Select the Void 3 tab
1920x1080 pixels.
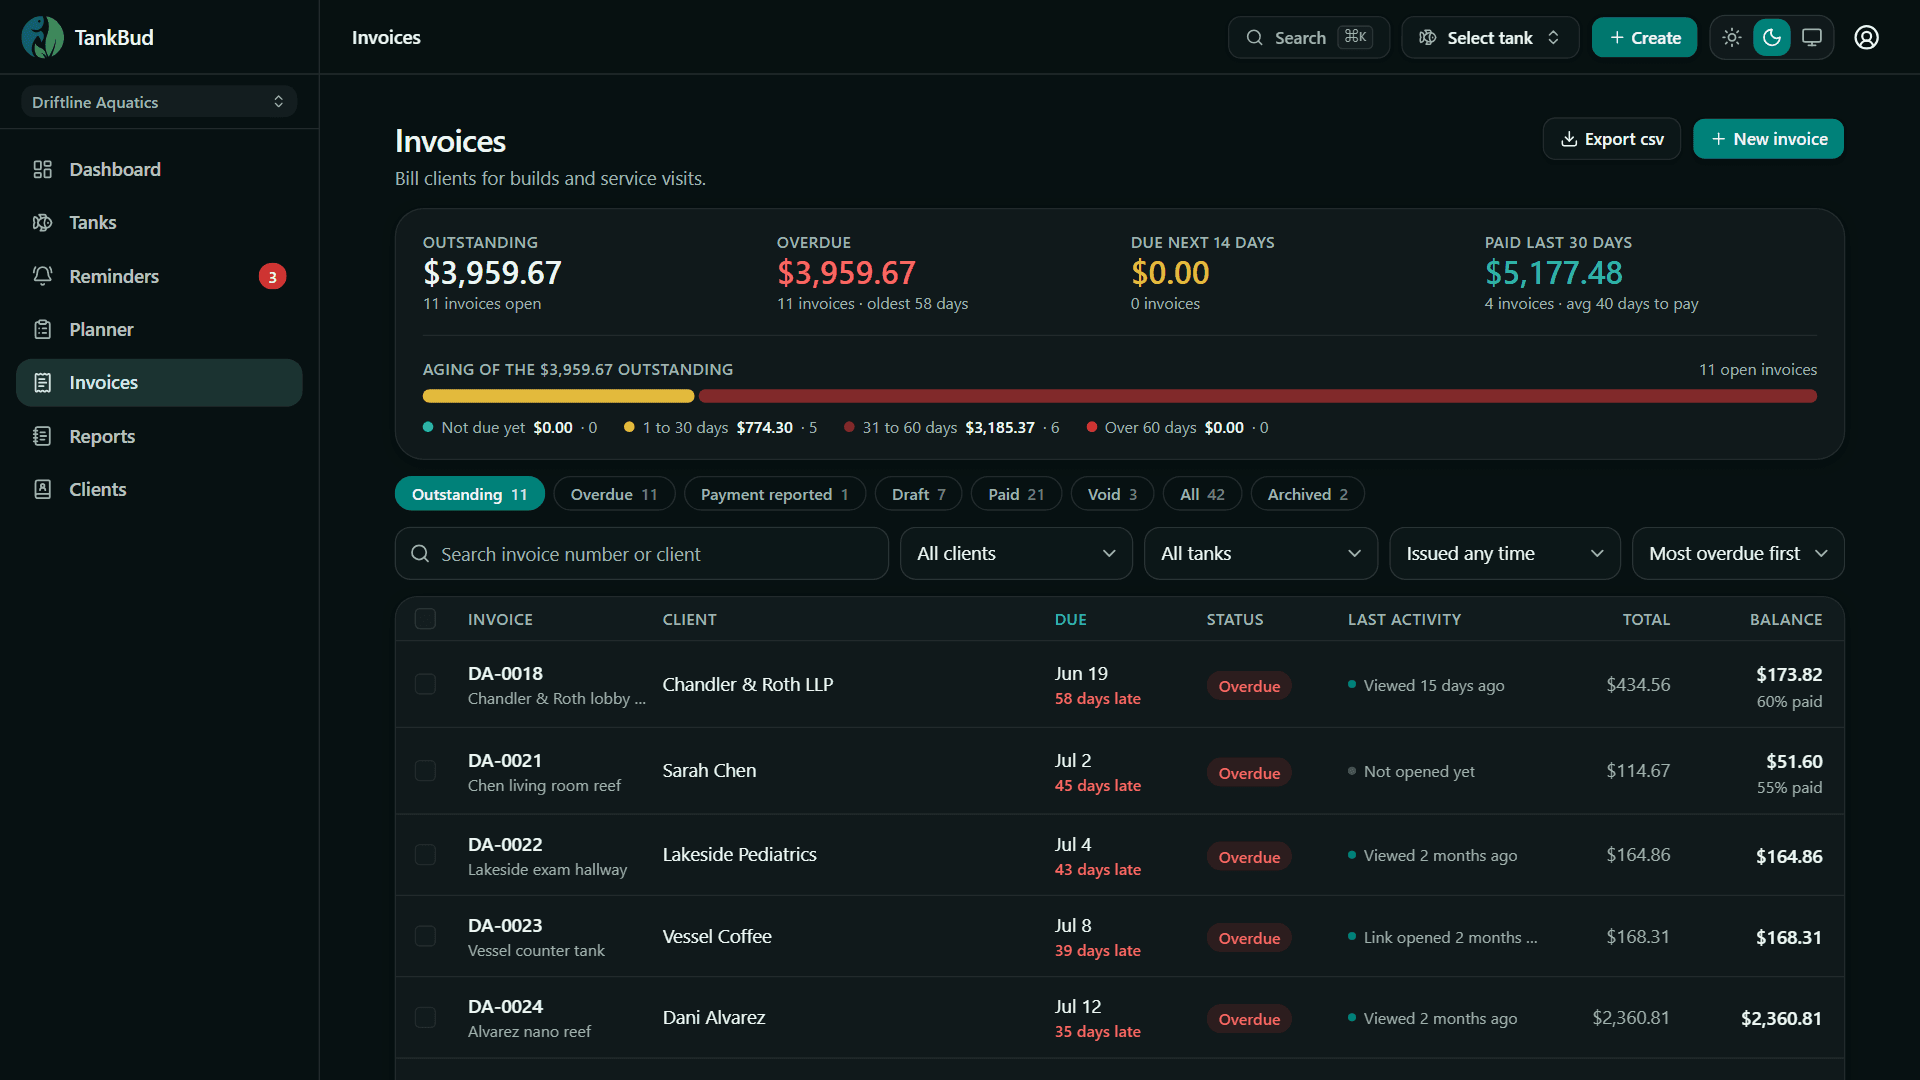coord(1112,494)
